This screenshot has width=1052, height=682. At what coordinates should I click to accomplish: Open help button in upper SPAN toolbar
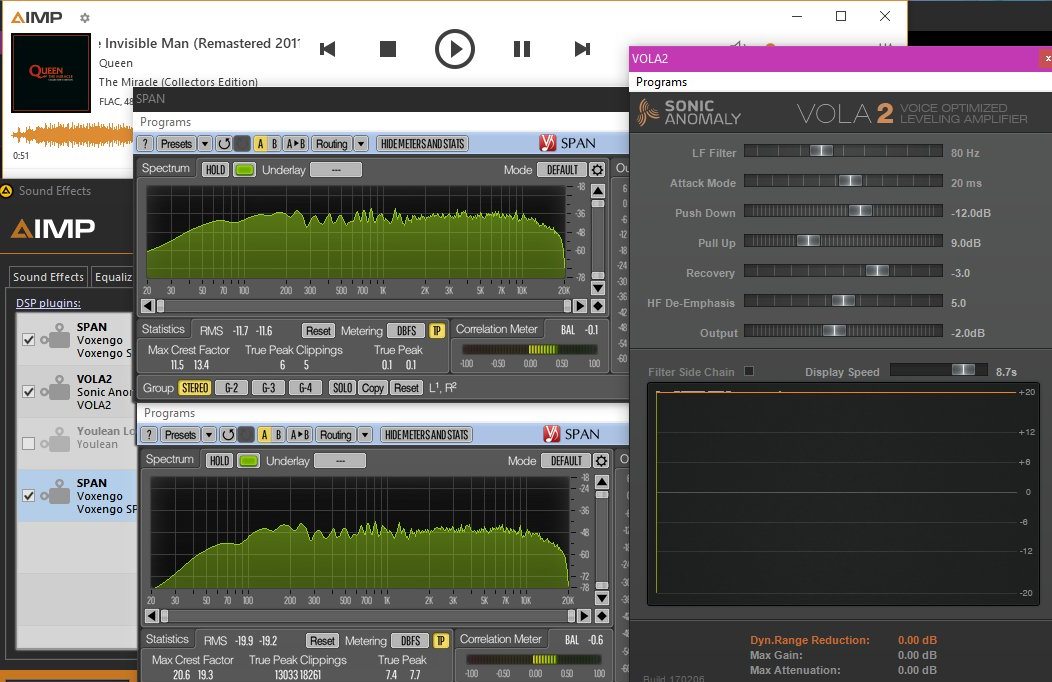[146, 144]
